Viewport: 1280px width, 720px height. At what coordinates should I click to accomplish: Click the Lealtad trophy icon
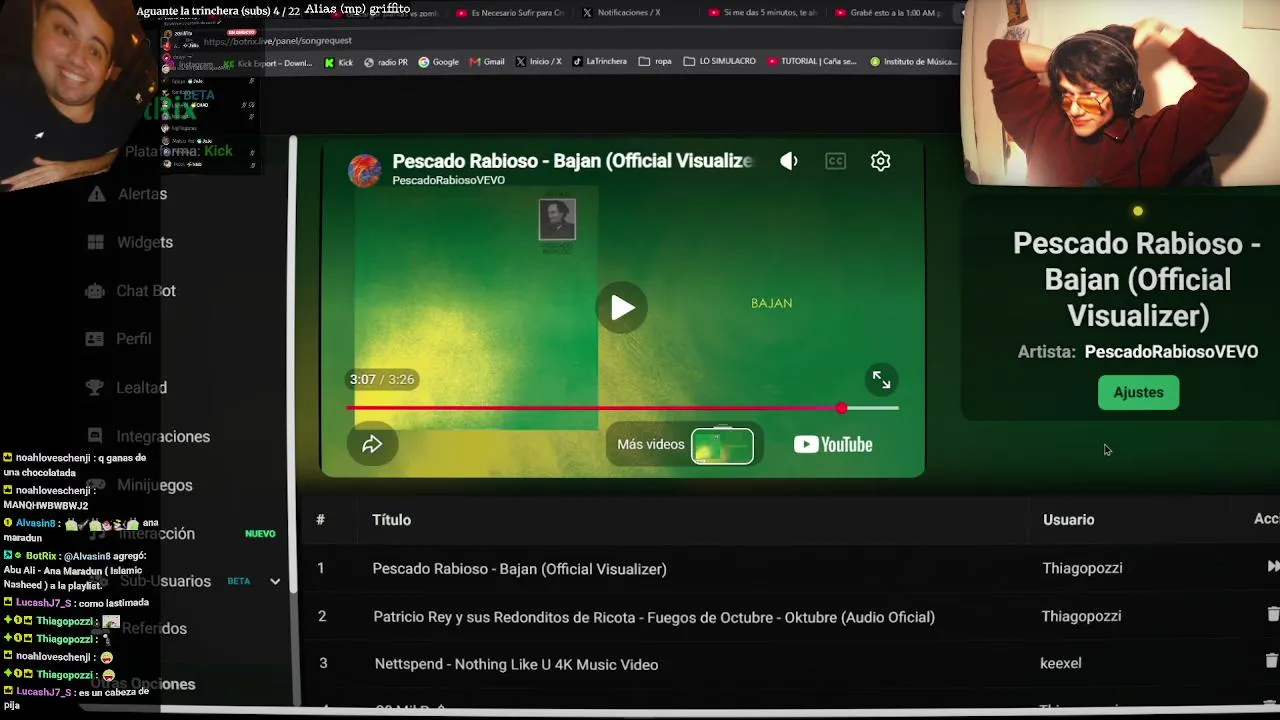[x=95, y=387]
